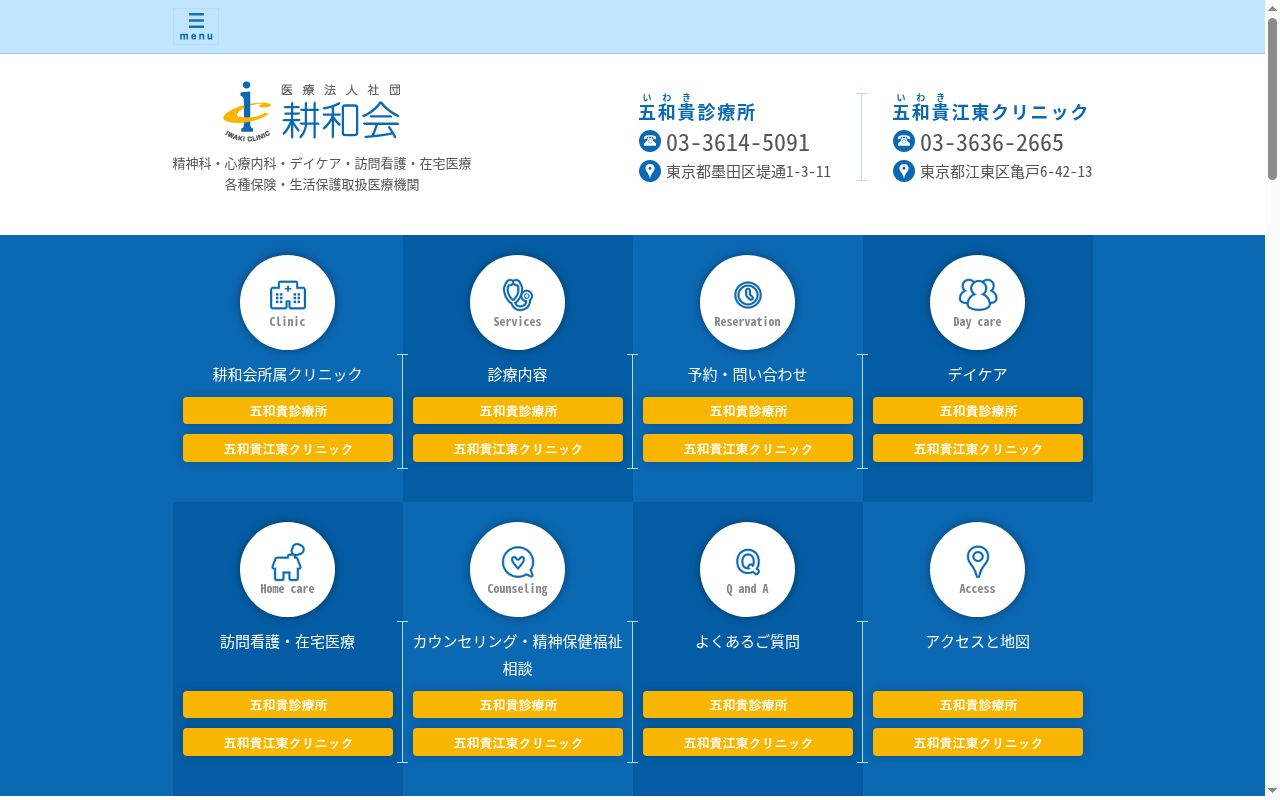
Task: Open 五和貴診療所 under デイケア
Action: point(978,411)
